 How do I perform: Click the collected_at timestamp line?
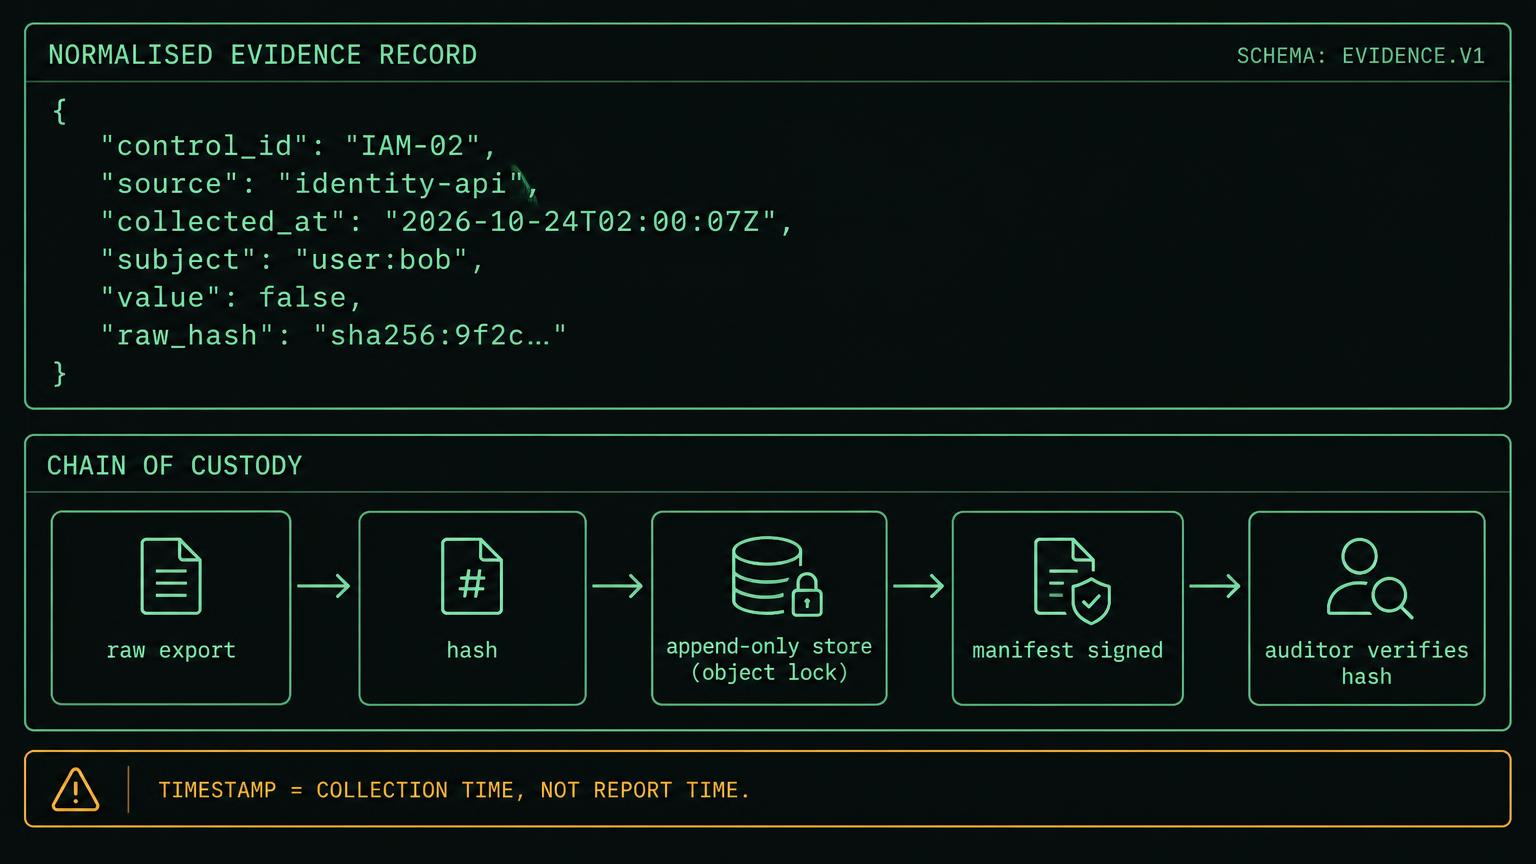coord(447,222)
